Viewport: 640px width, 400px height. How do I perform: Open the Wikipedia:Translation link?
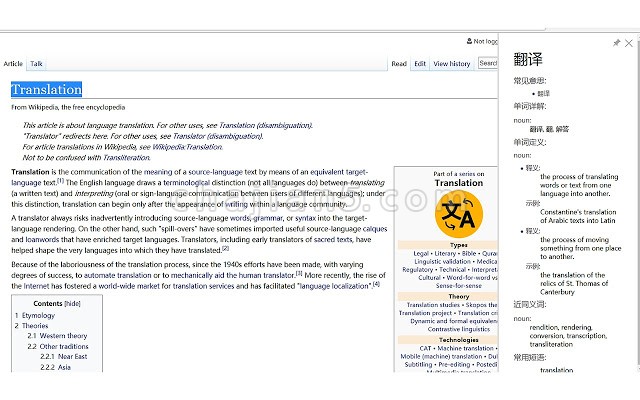pyautogui.click(x=187, y=147)
